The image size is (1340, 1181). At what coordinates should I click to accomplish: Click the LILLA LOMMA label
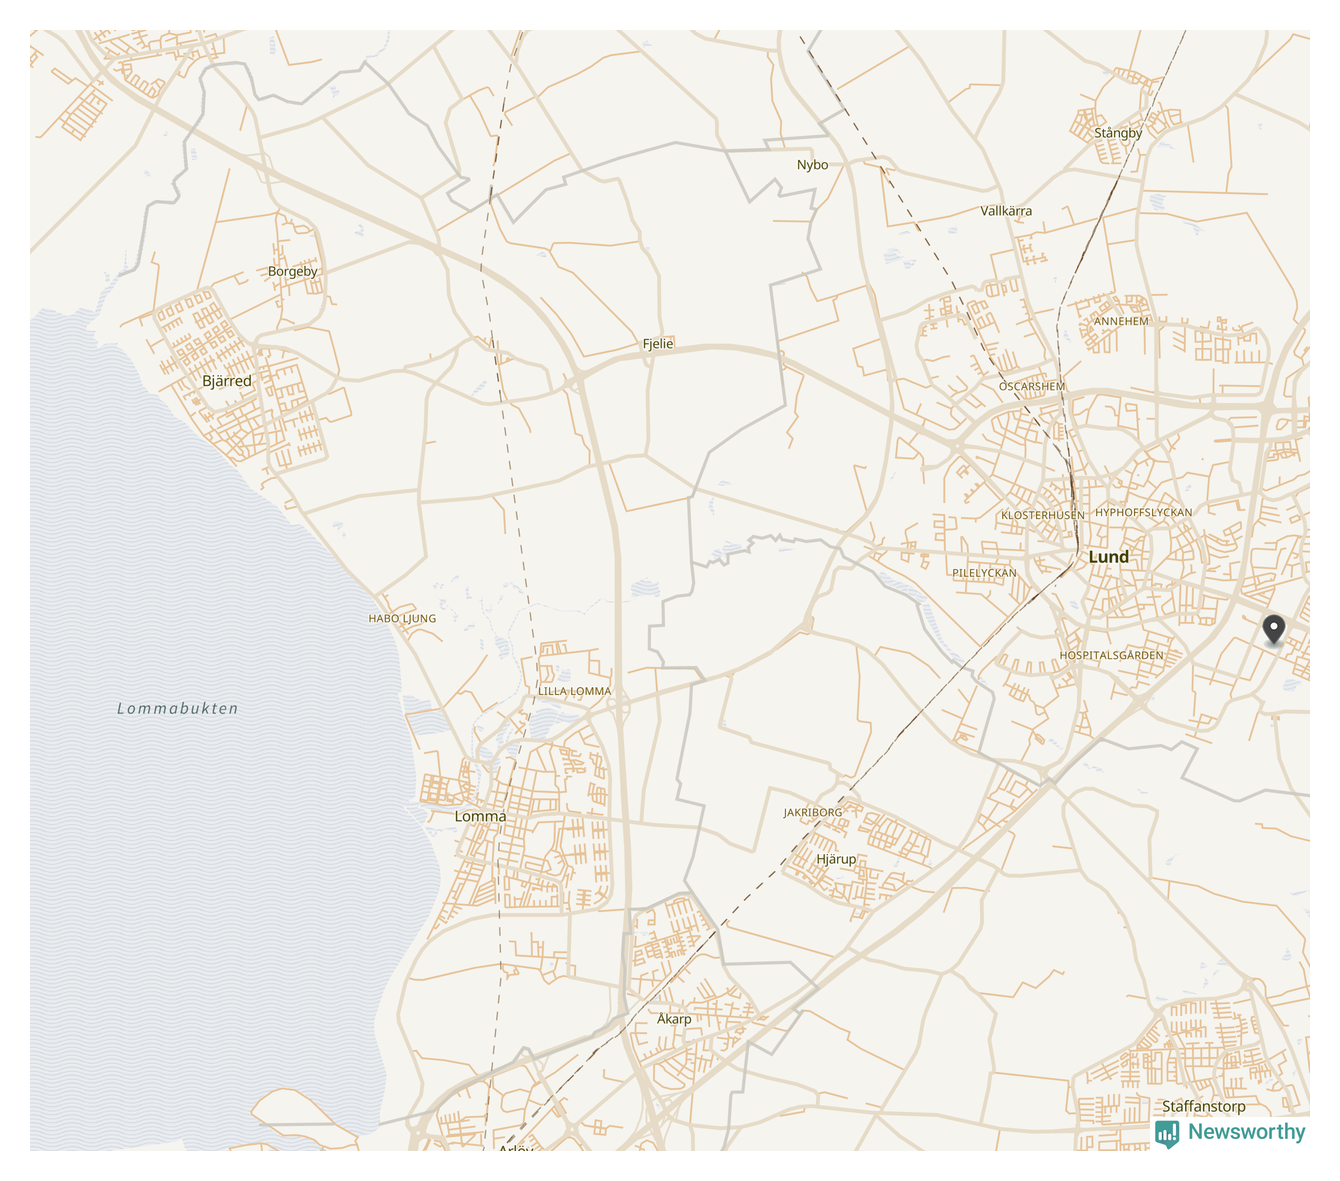(x=574, y=691)
